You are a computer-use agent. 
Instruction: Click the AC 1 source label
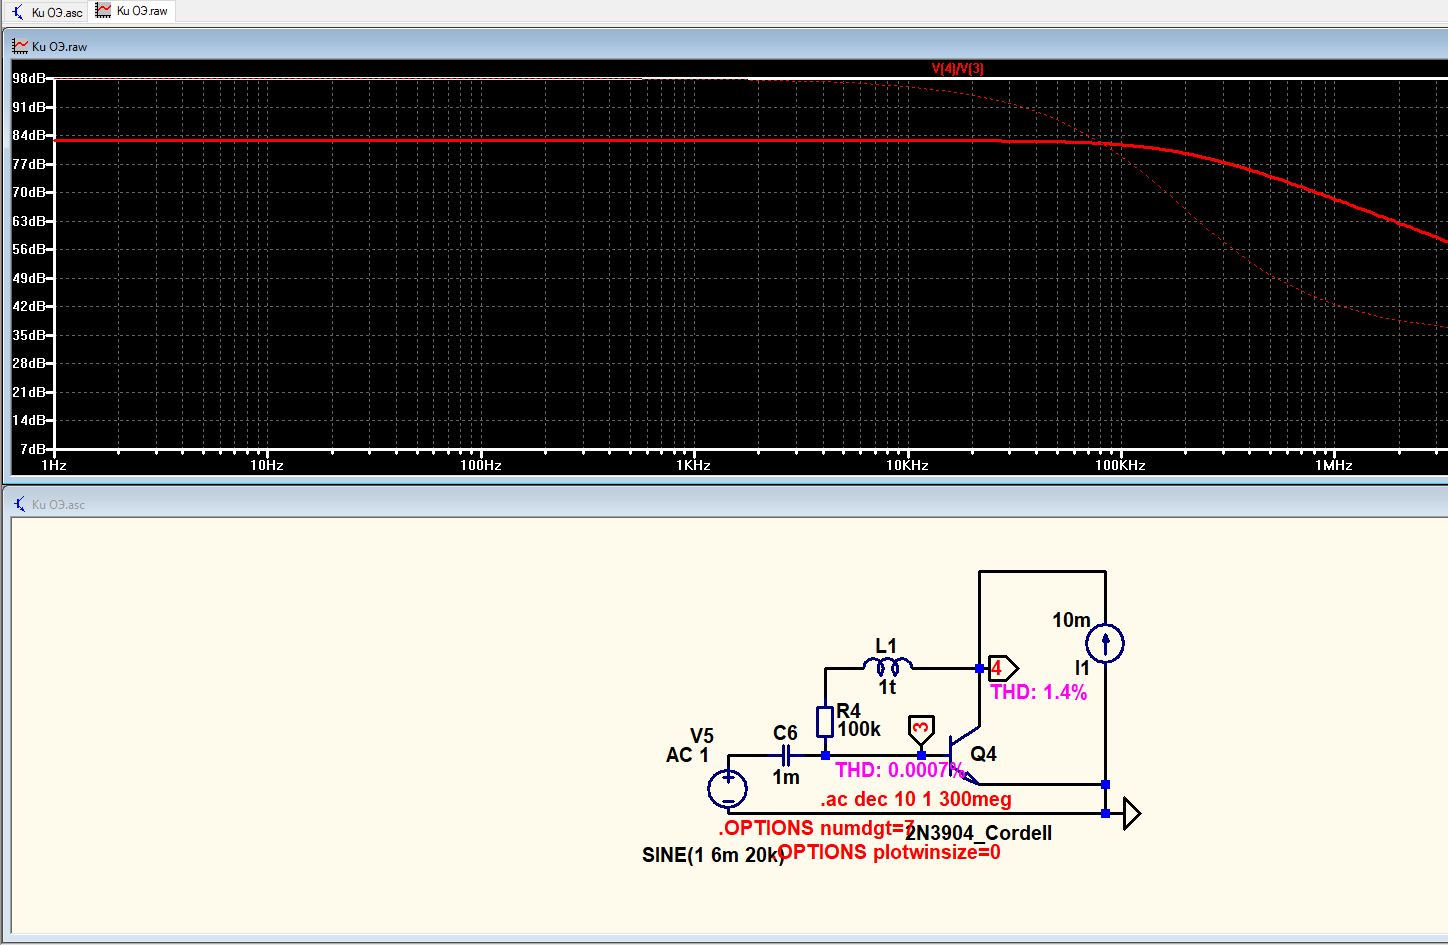687,755
